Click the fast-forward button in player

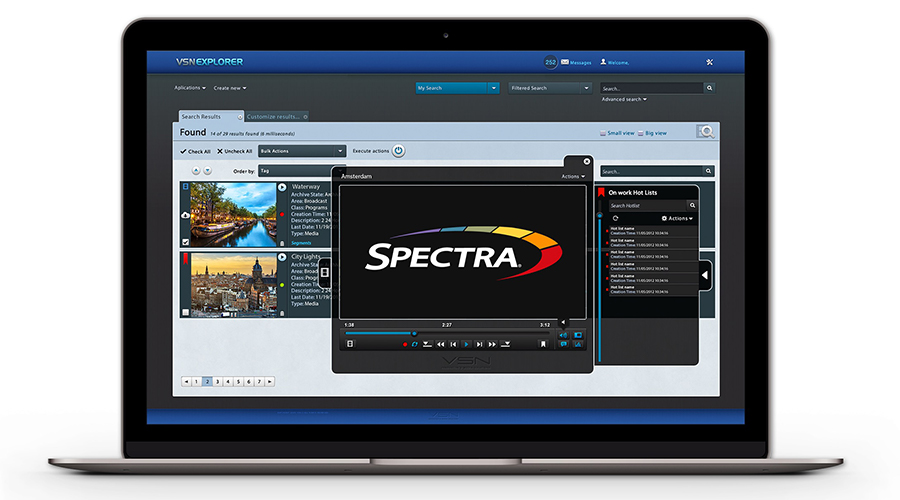point(492,344)
